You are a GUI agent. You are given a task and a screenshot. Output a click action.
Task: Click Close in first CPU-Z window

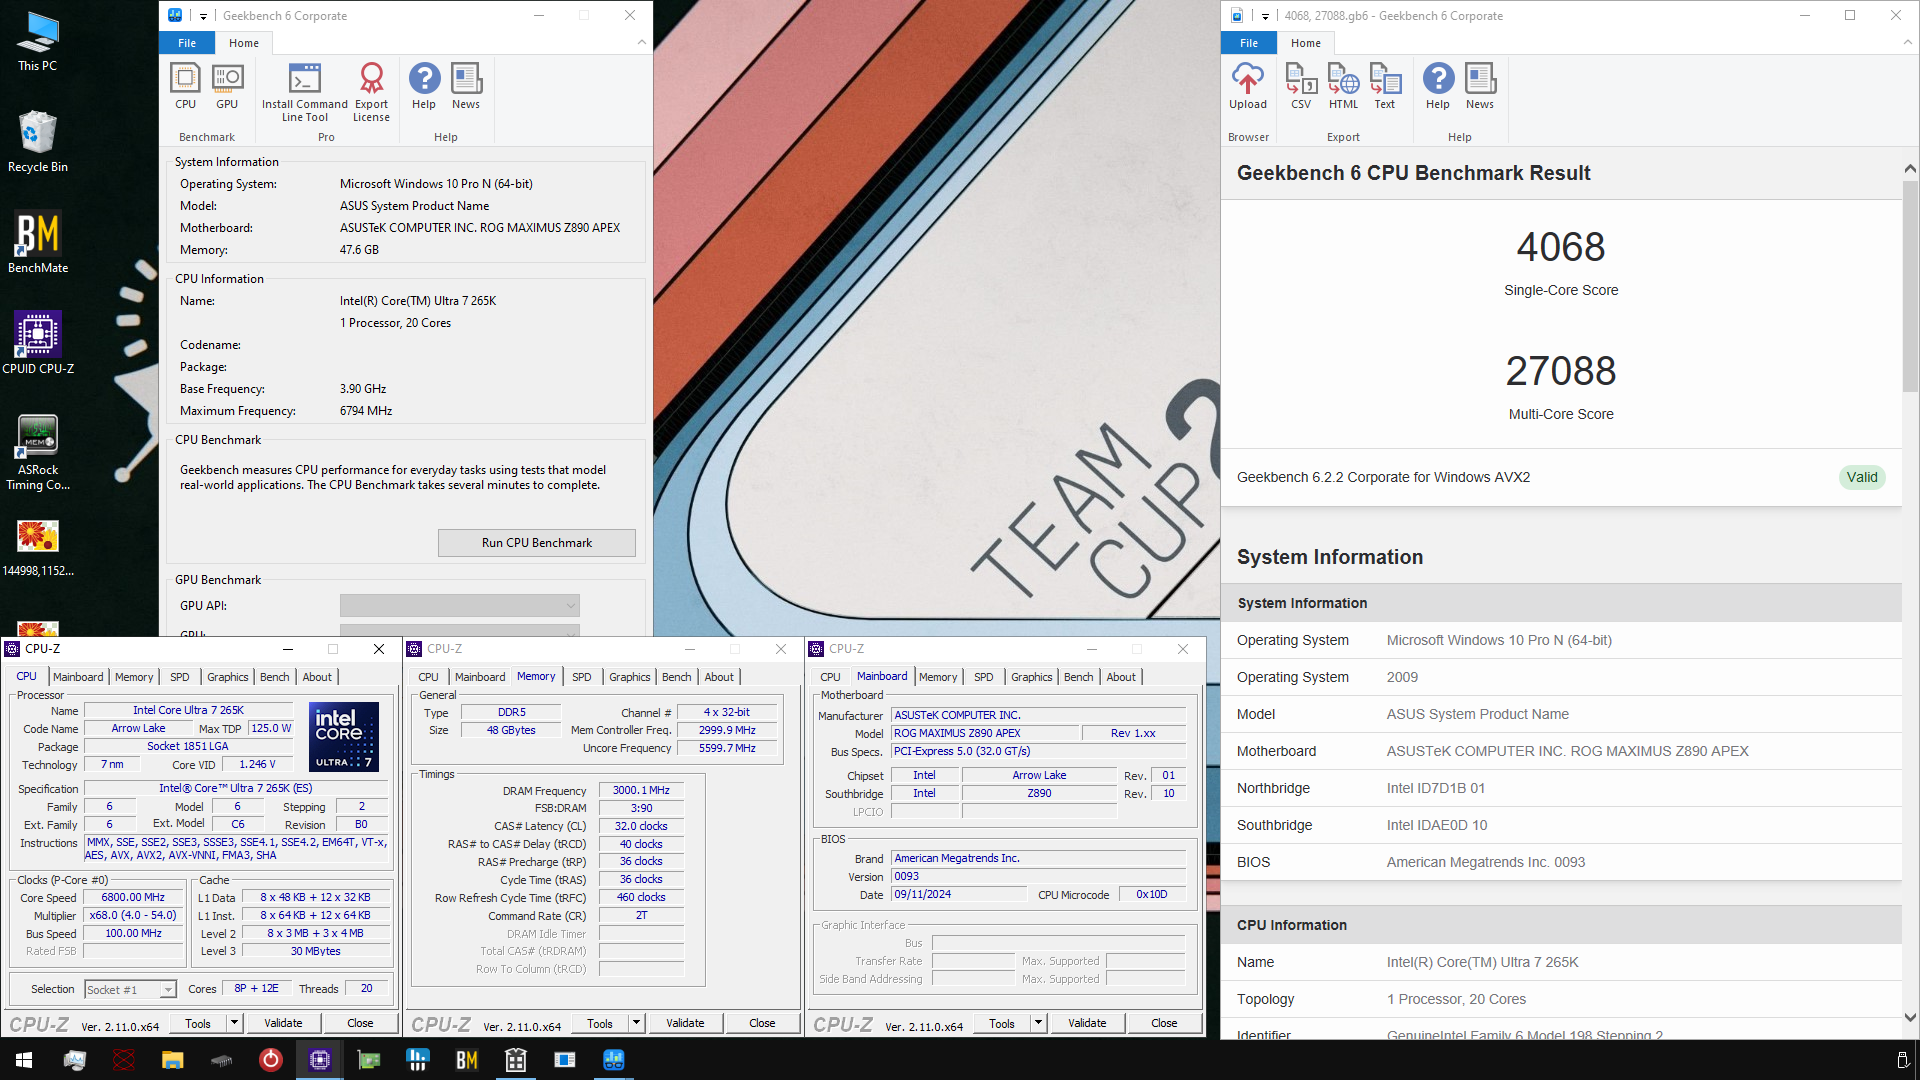360,1023
